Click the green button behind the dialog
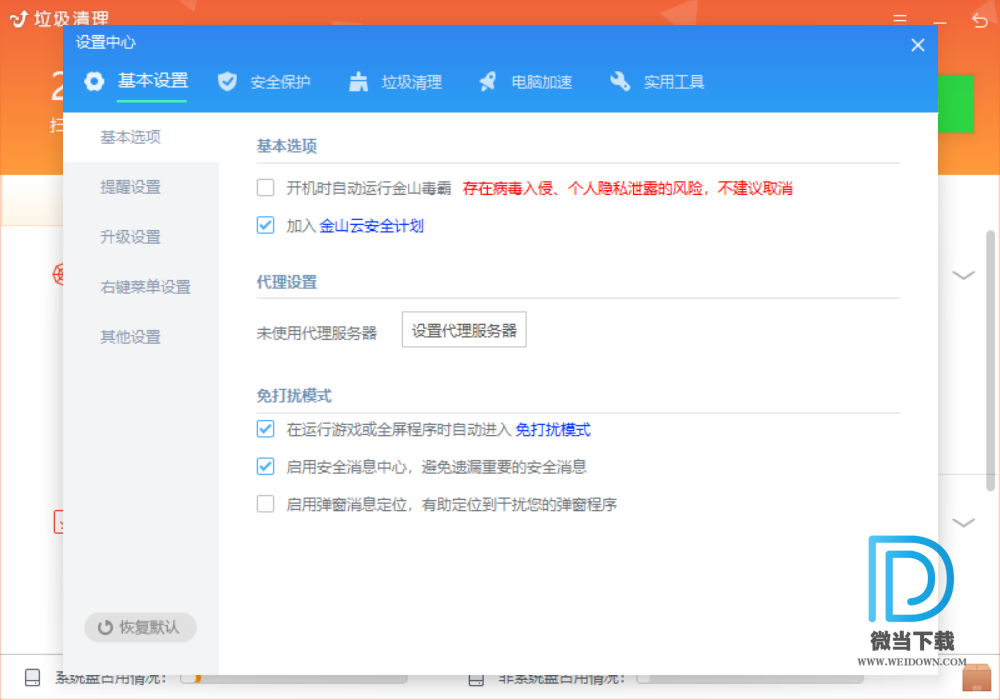 pos(955,103)
